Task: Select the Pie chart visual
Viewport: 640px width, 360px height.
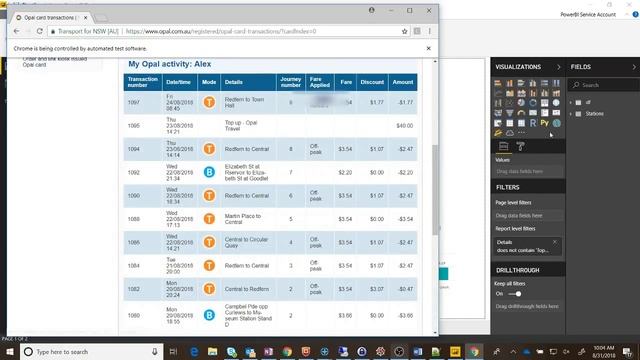Action: click(521, 103)
